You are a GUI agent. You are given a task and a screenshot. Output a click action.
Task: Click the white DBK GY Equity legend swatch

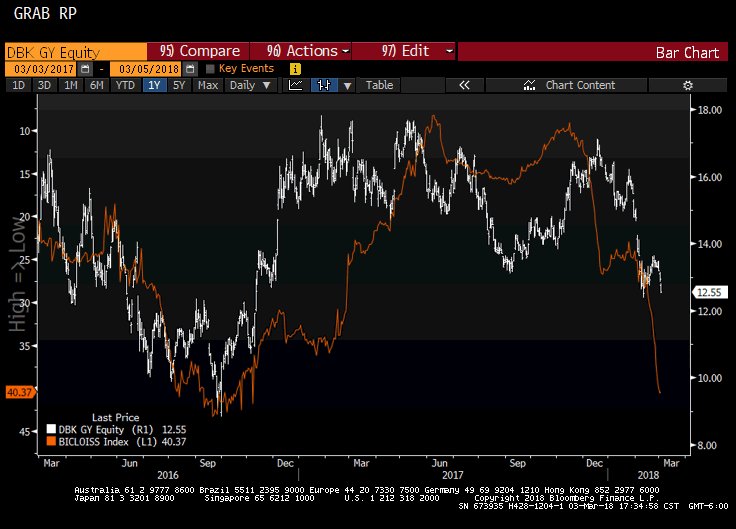coord(51,429)
